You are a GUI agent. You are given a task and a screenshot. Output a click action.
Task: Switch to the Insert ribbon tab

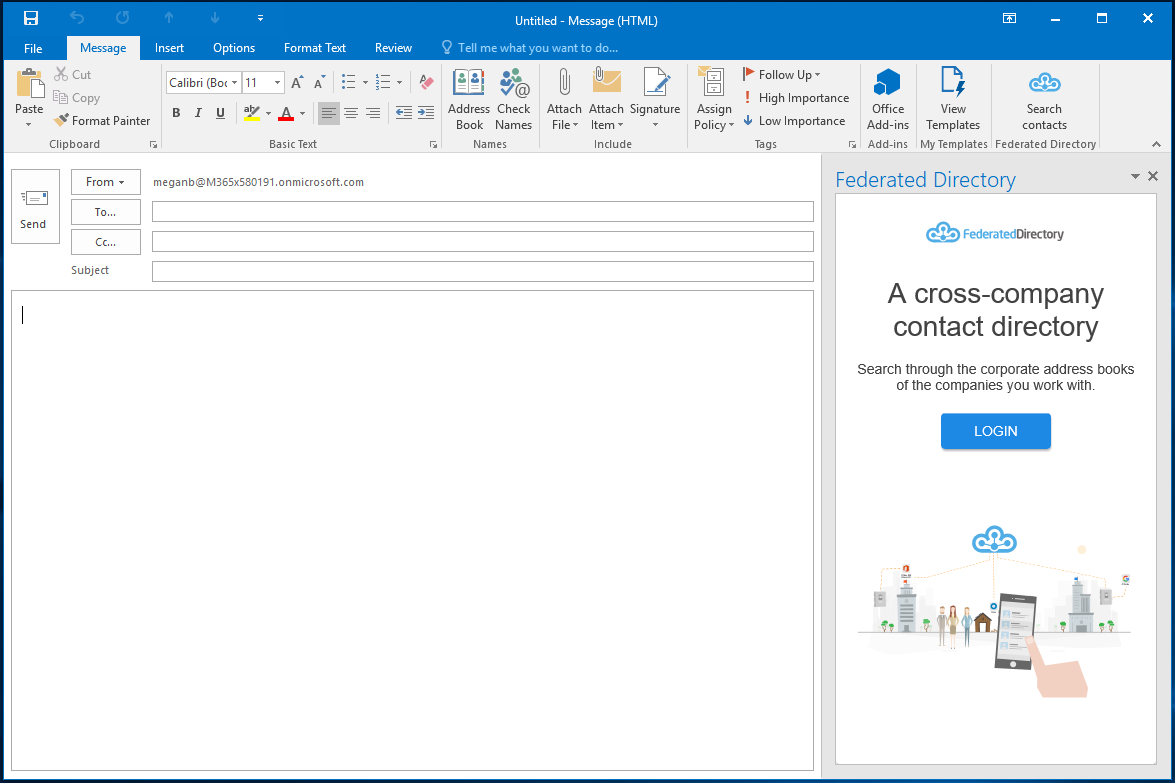pos(169,47)
